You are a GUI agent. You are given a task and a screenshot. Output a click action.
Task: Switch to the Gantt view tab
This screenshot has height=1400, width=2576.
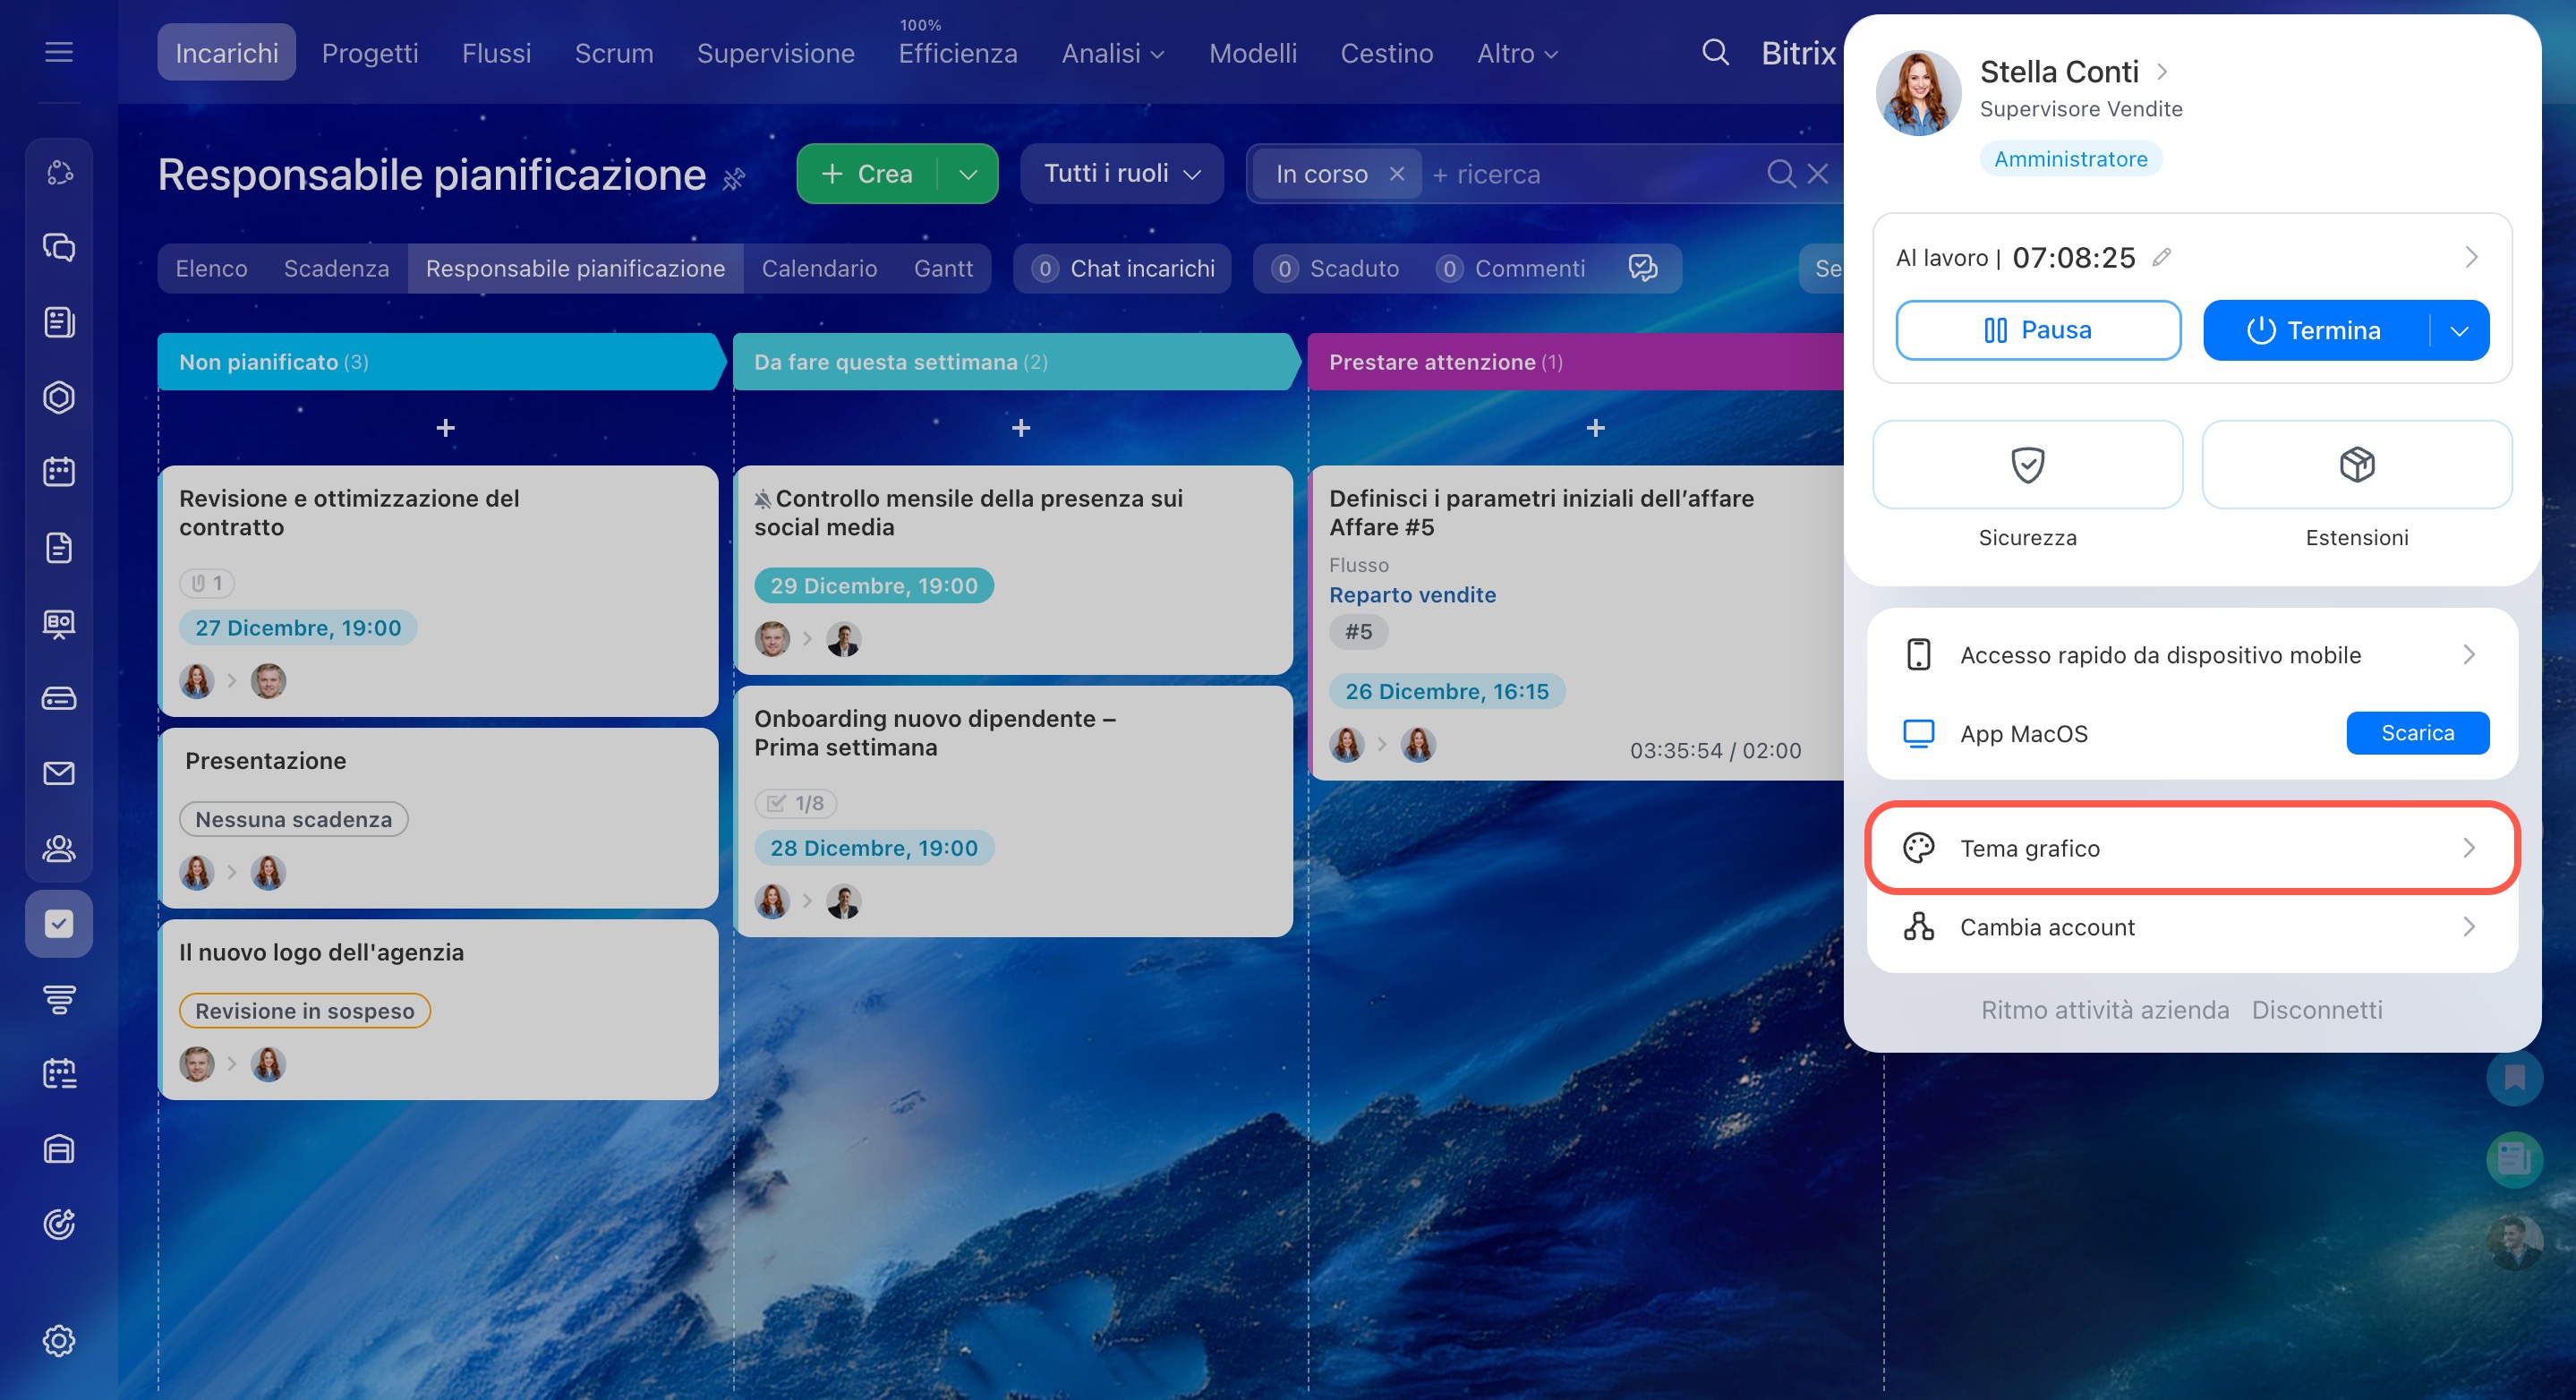click(942, 269)
